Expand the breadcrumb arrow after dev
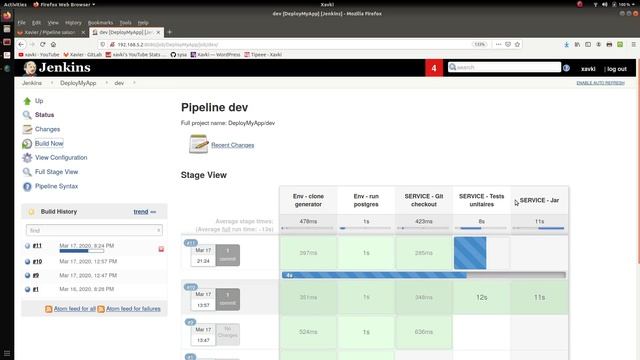640x360 pixels. pyautogui.click(x=134, y=83)
